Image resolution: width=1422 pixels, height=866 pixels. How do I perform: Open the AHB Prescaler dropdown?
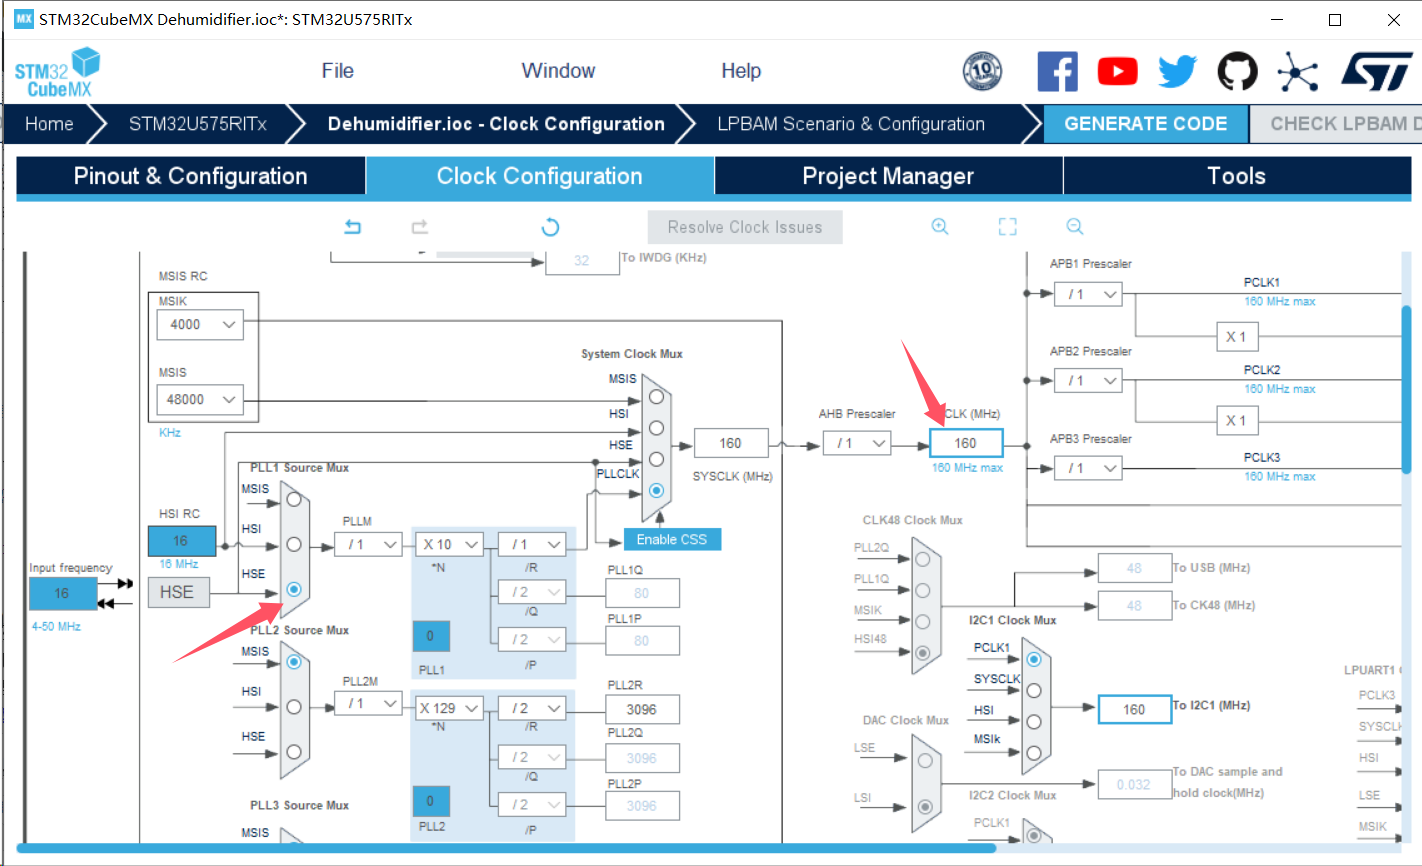click(x=857, y=443)
